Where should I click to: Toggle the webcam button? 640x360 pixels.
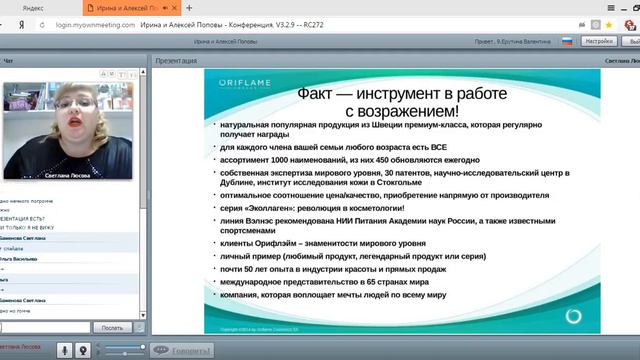coord(83,350)
